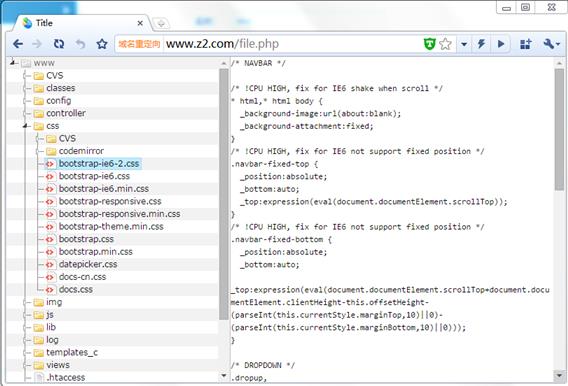This screenshot has height=386, width=568.
Task: Open a new tab with plus button
Action: point(161,24)
